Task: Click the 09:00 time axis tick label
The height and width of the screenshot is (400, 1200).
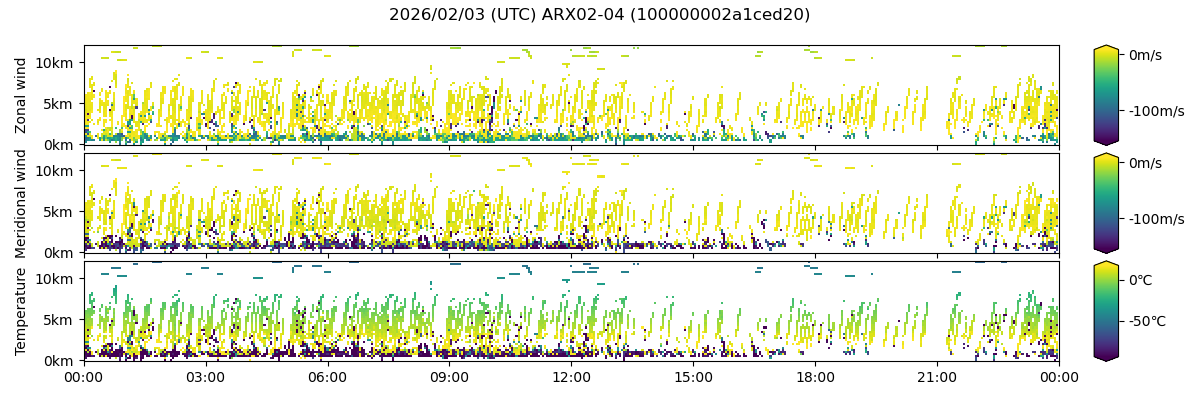Action: pos(449,377)
